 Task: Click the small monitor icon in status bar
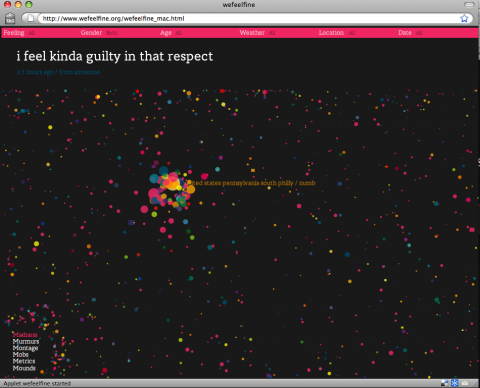click(x=445, y=383)
